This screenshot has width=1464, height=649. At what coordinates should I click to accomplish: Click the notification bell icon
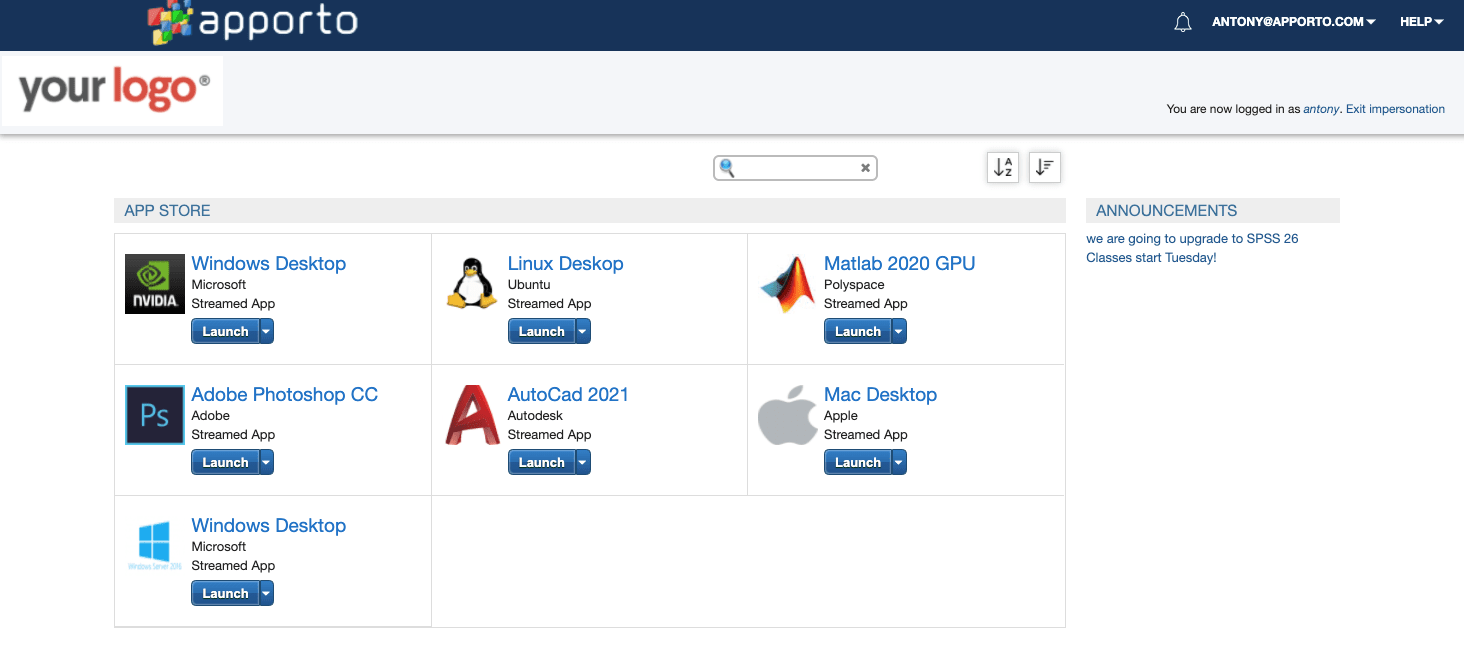tap(1183, 22)
